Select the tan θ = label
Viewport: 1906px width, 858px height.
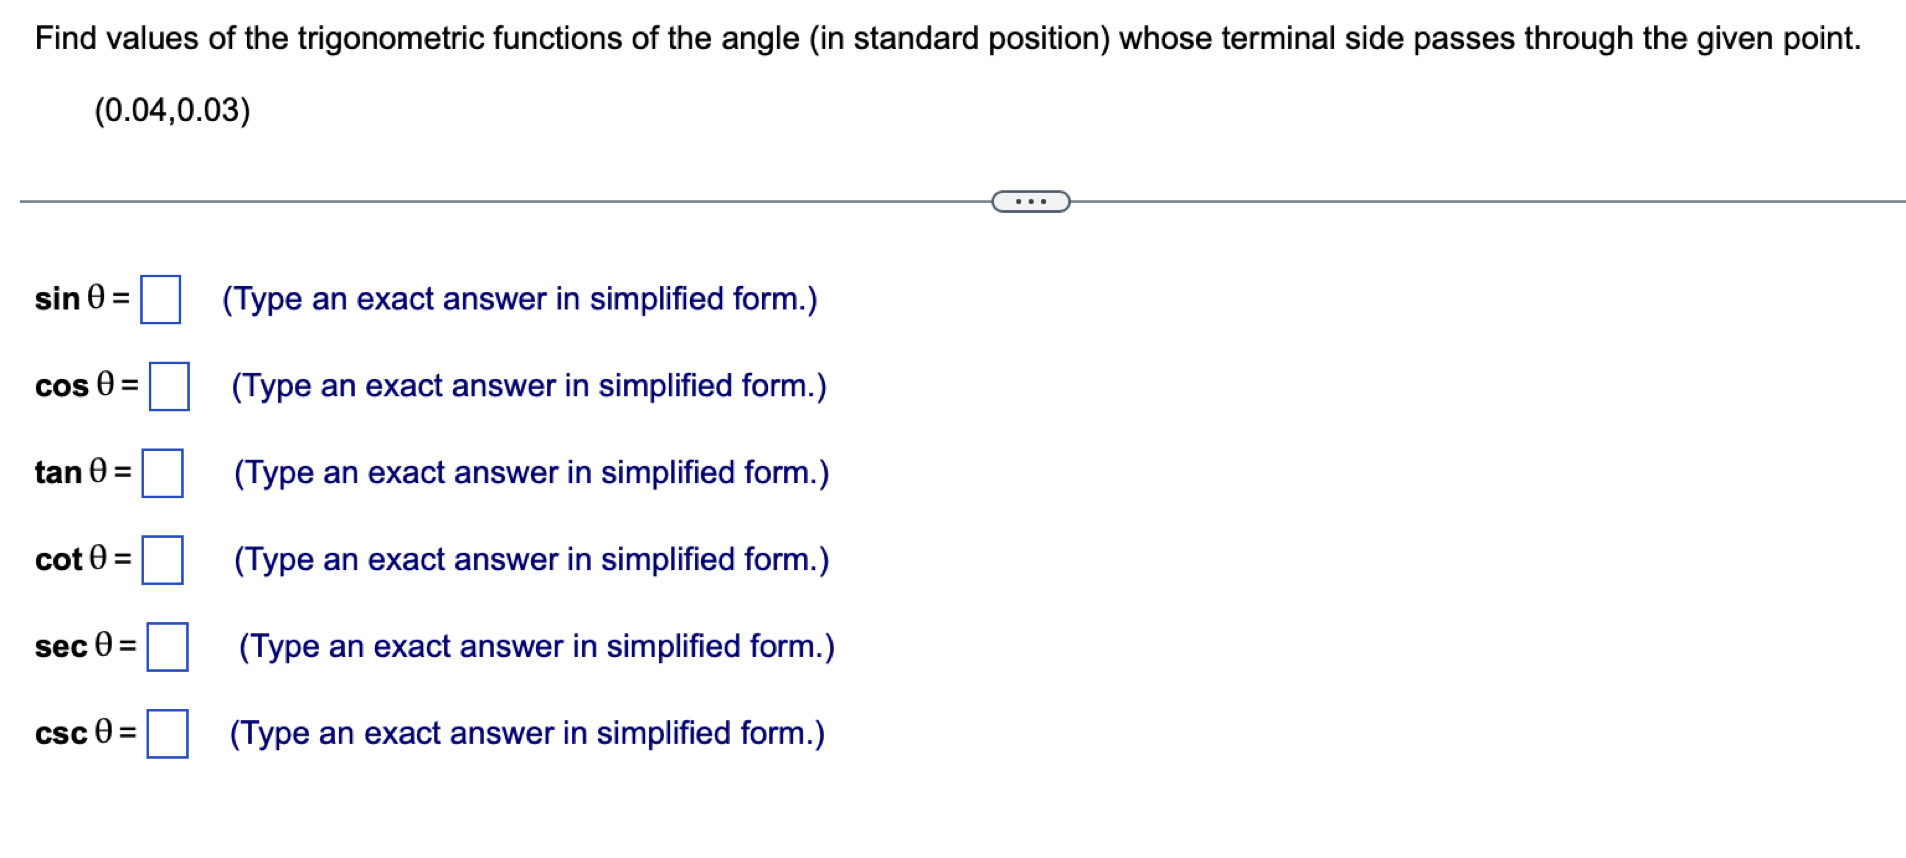click(83, 472)
